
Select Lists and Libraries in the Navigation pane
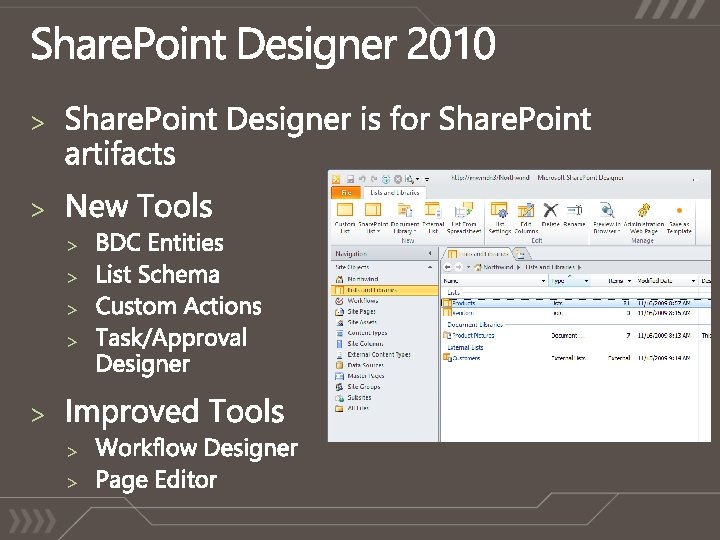385,290
